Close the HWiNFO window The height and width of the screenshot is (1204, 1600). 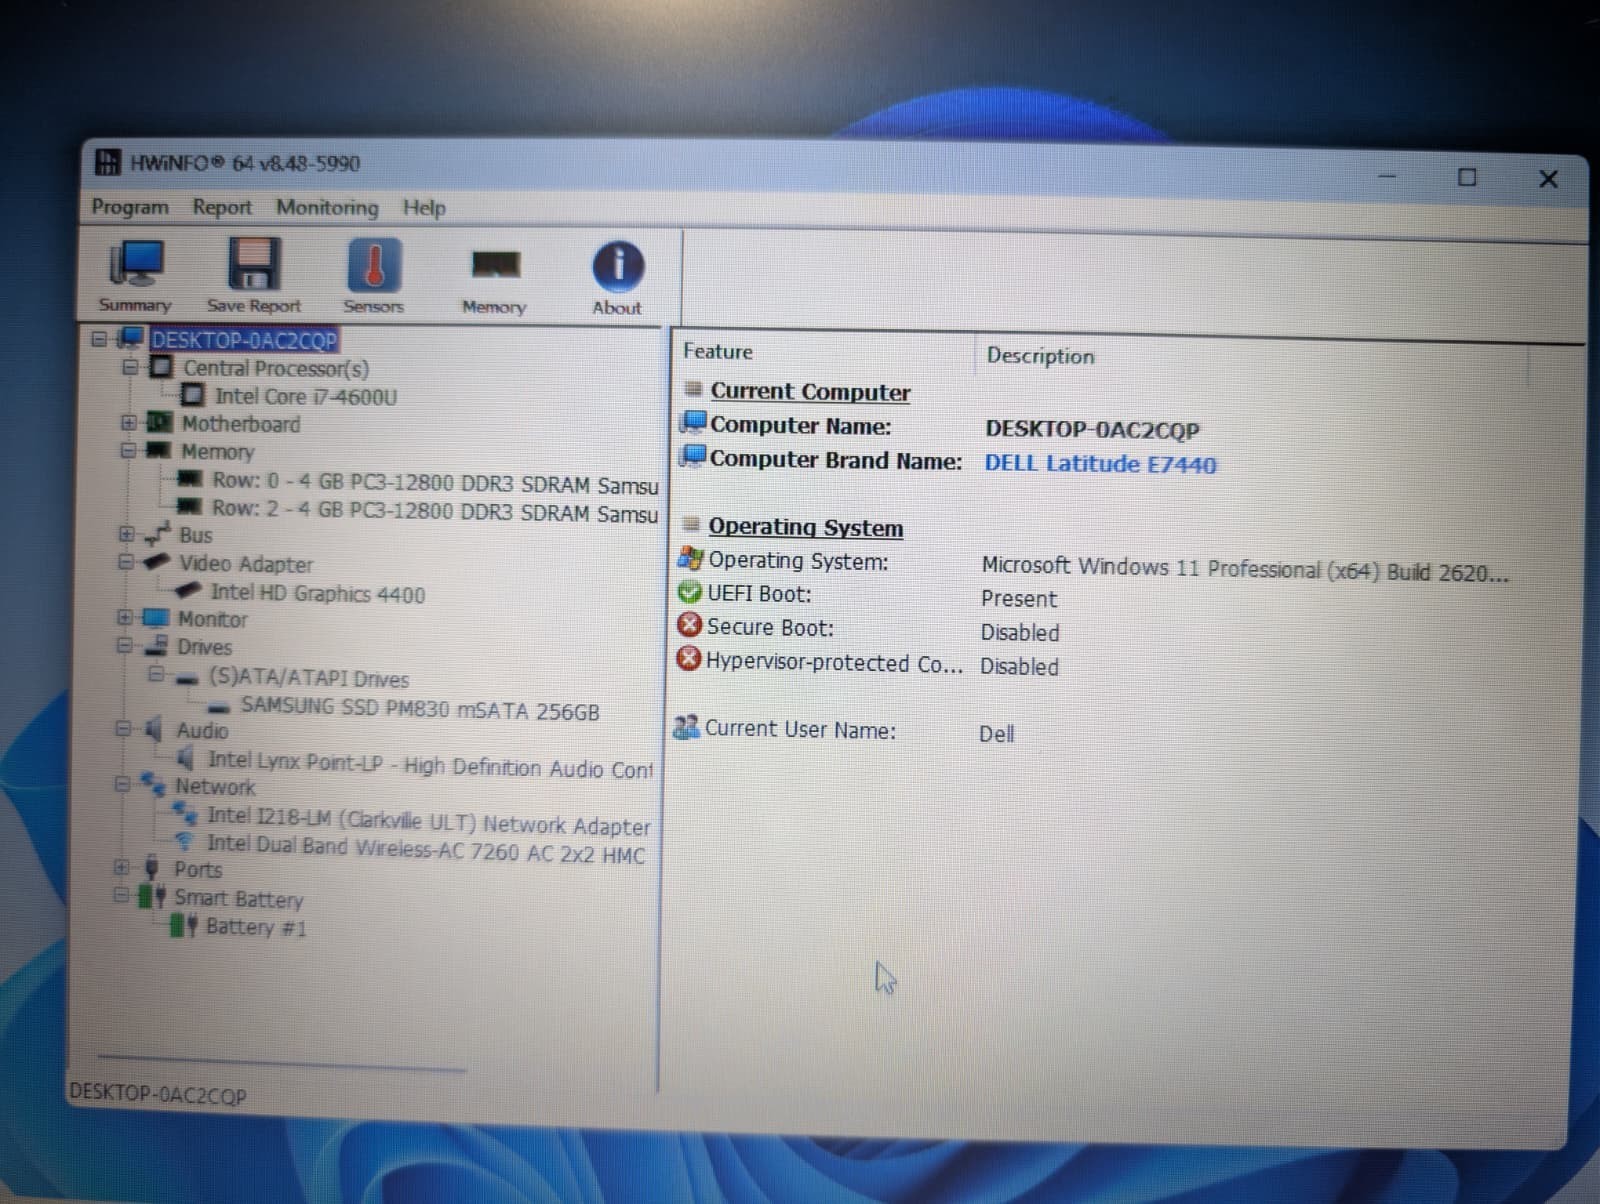point(1548,179)
